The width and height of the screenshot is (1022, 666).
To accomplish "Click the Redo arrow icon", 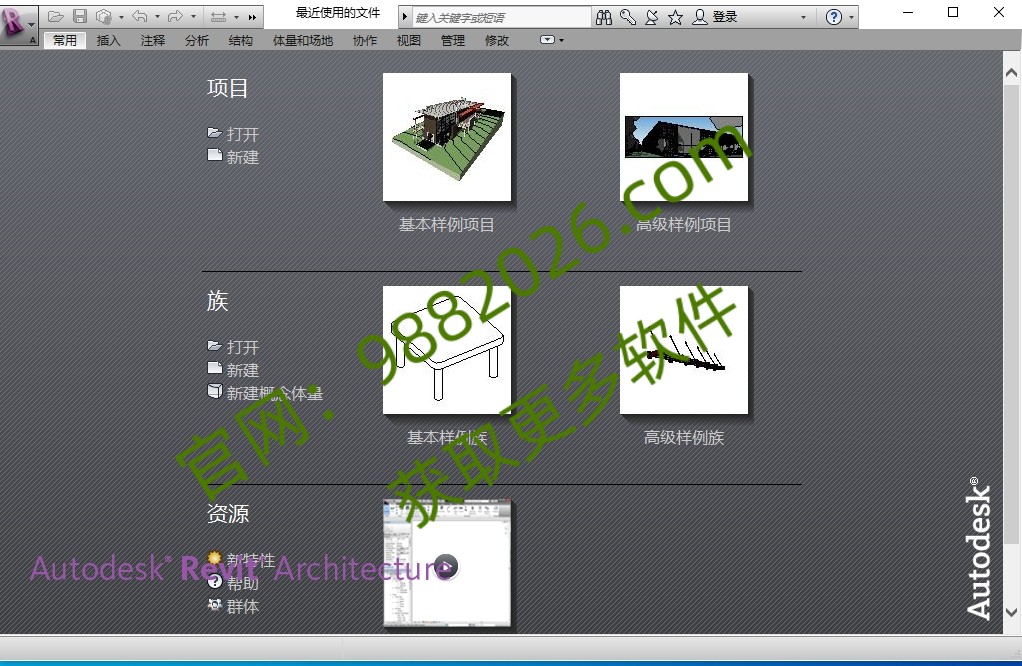I will [175, 16].
